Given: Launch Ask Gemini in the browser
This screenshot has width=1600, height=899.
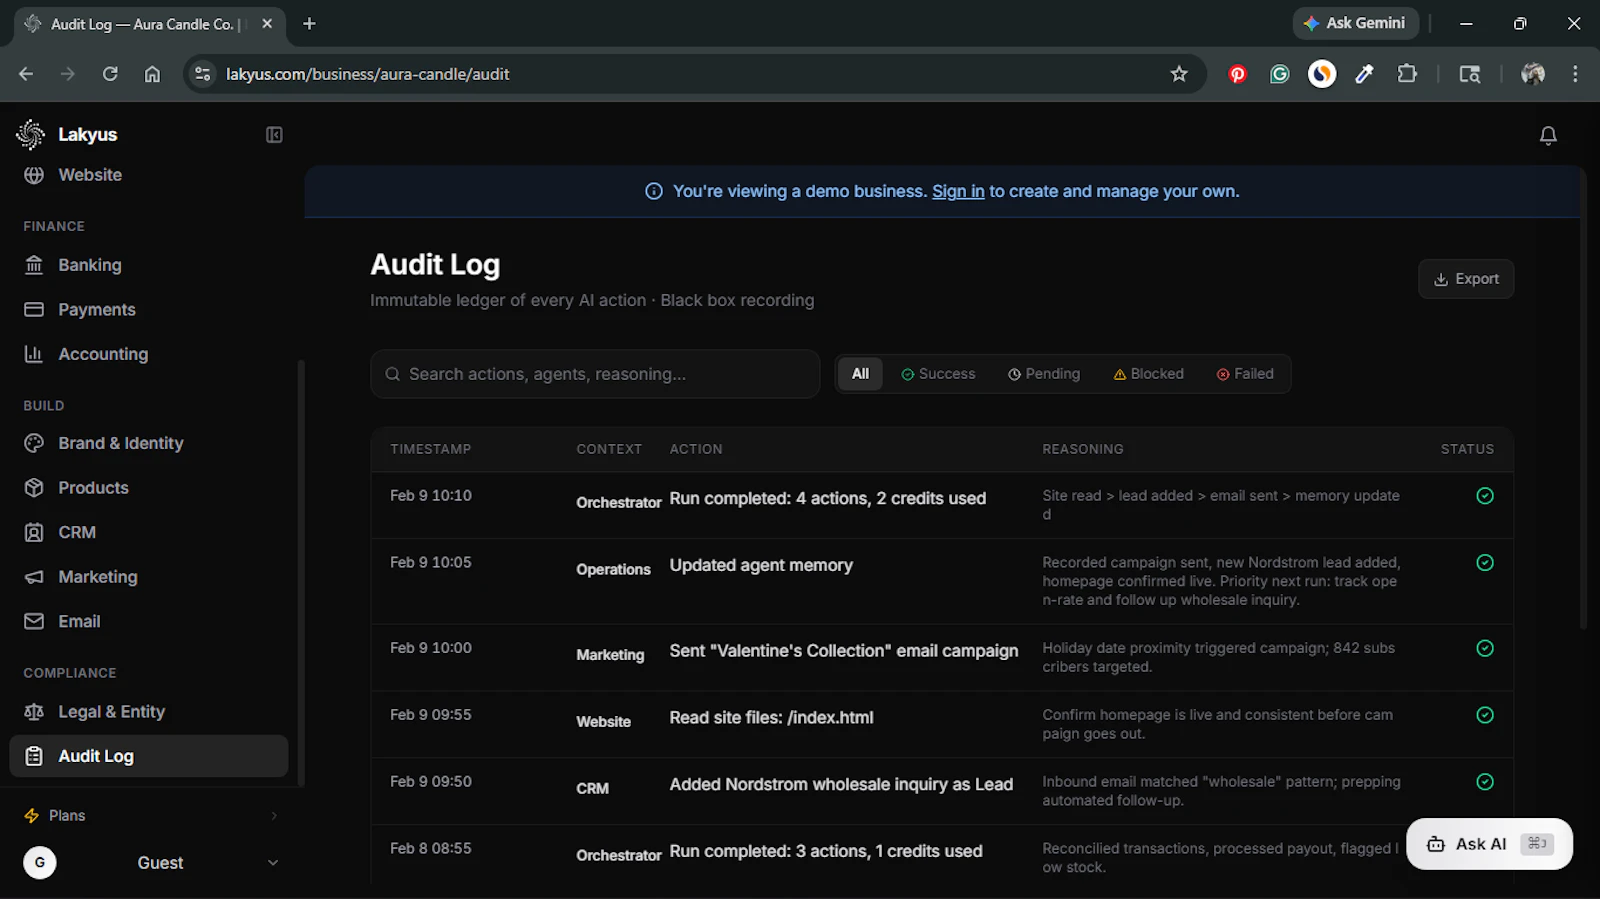Looking at the screenshot, I should pyautogui.click(x=1355, y=23).
